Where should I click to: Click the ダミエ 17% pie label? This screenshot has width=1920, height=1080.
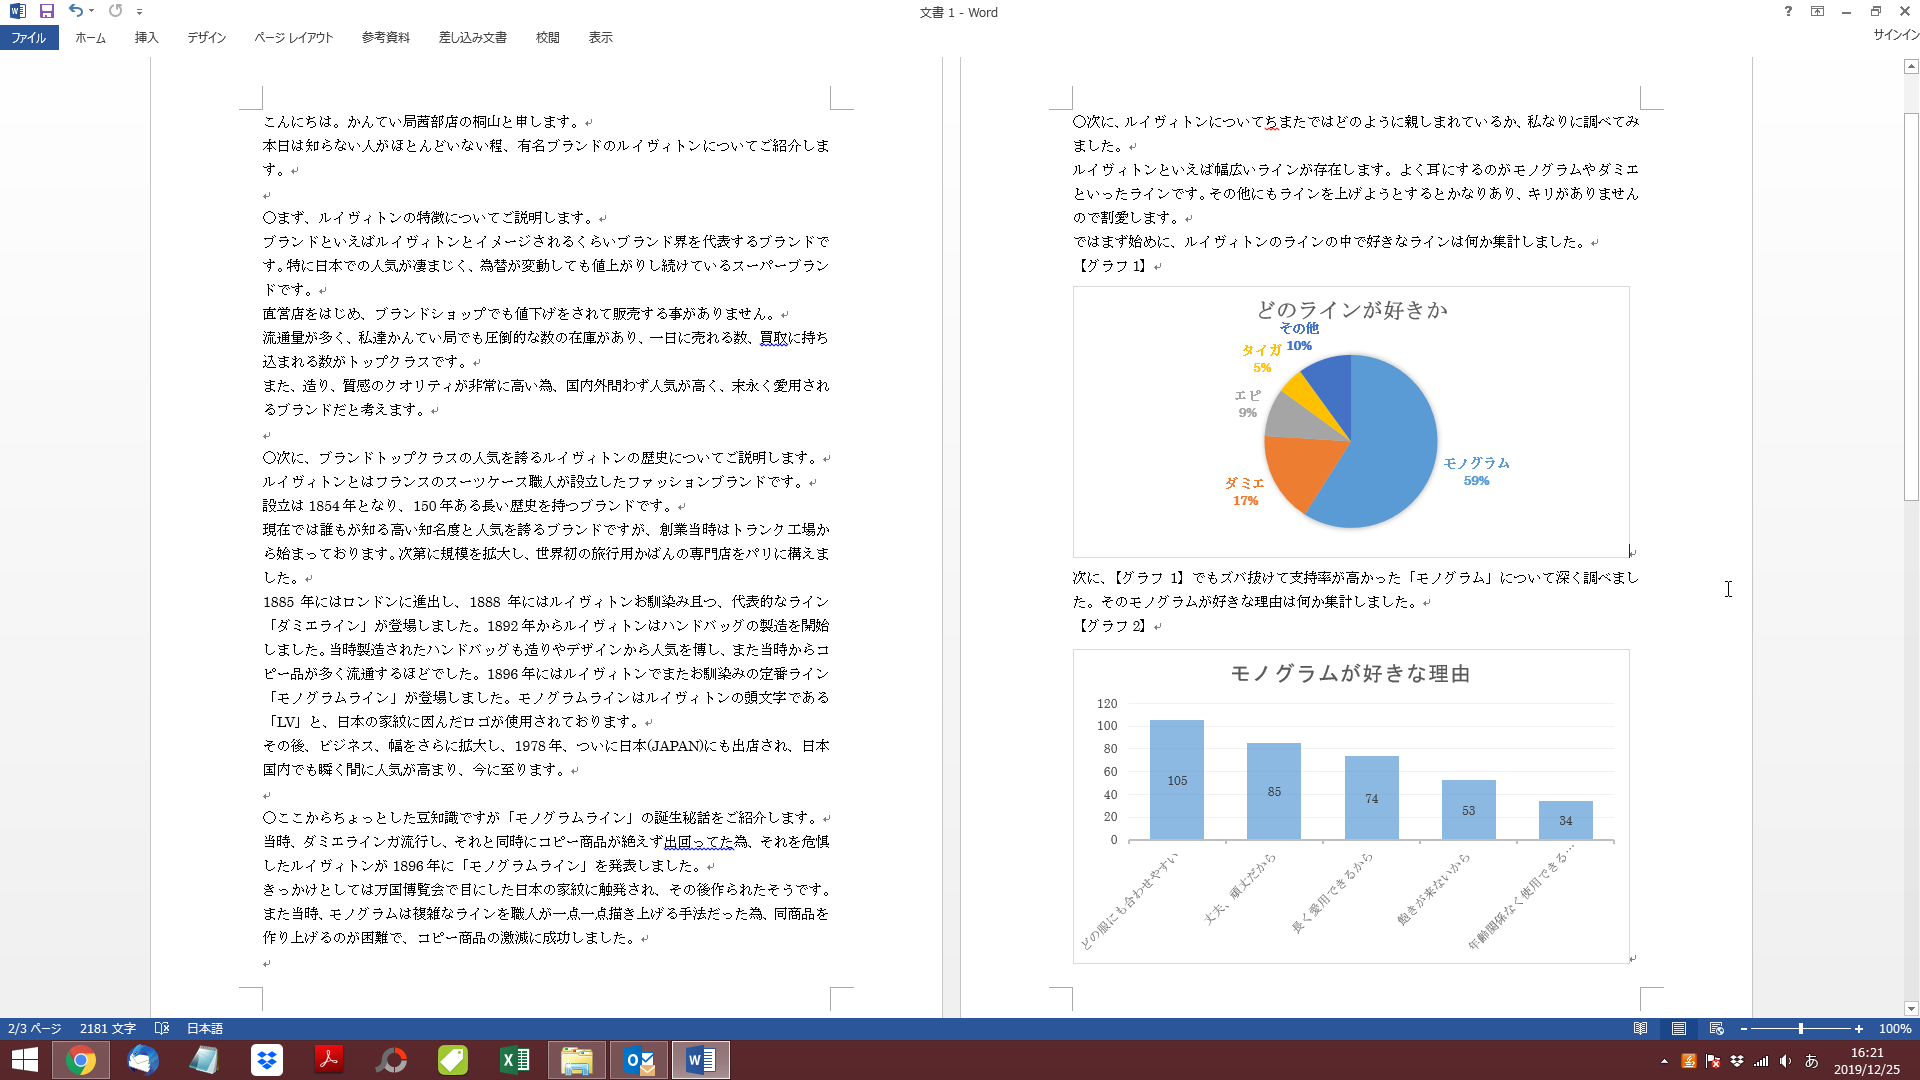1245,492
